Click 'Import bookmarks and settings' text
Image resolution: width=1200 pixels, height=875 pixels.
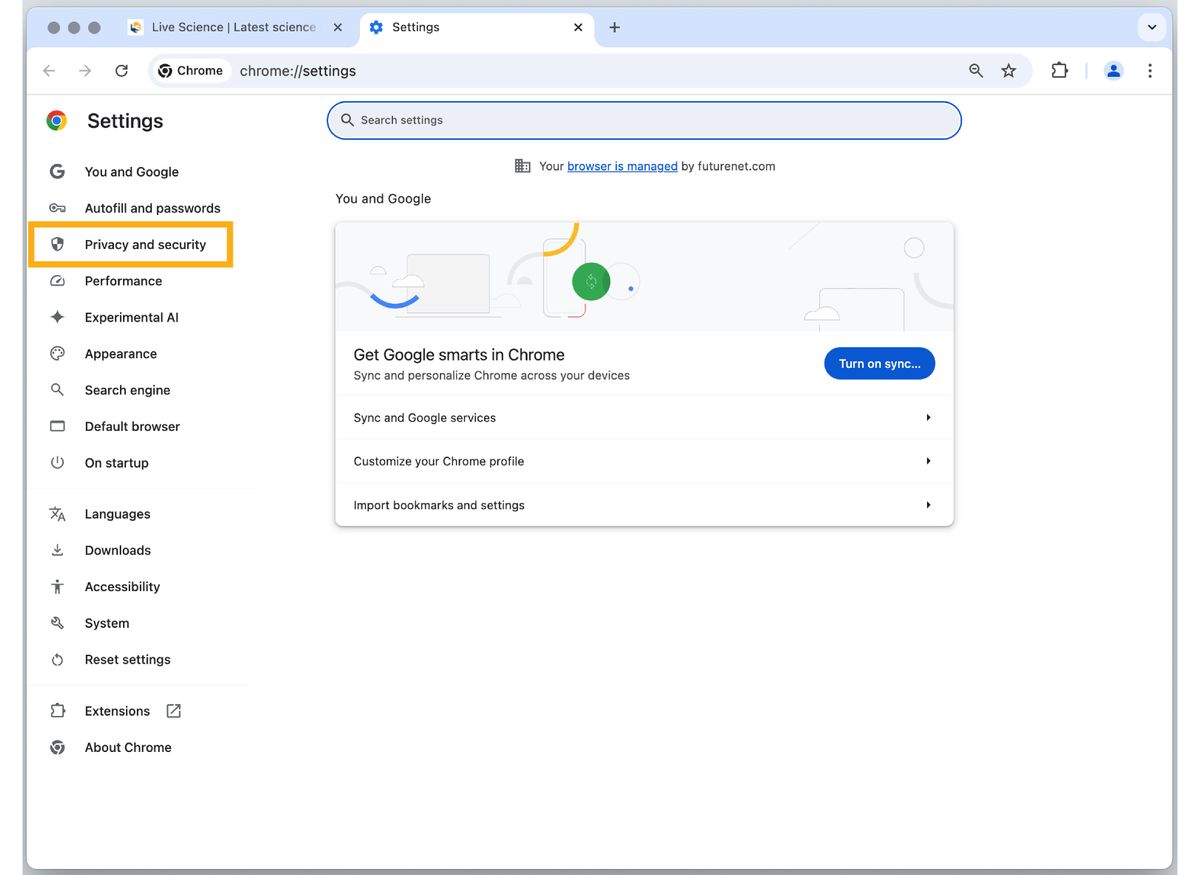point(438,505)
